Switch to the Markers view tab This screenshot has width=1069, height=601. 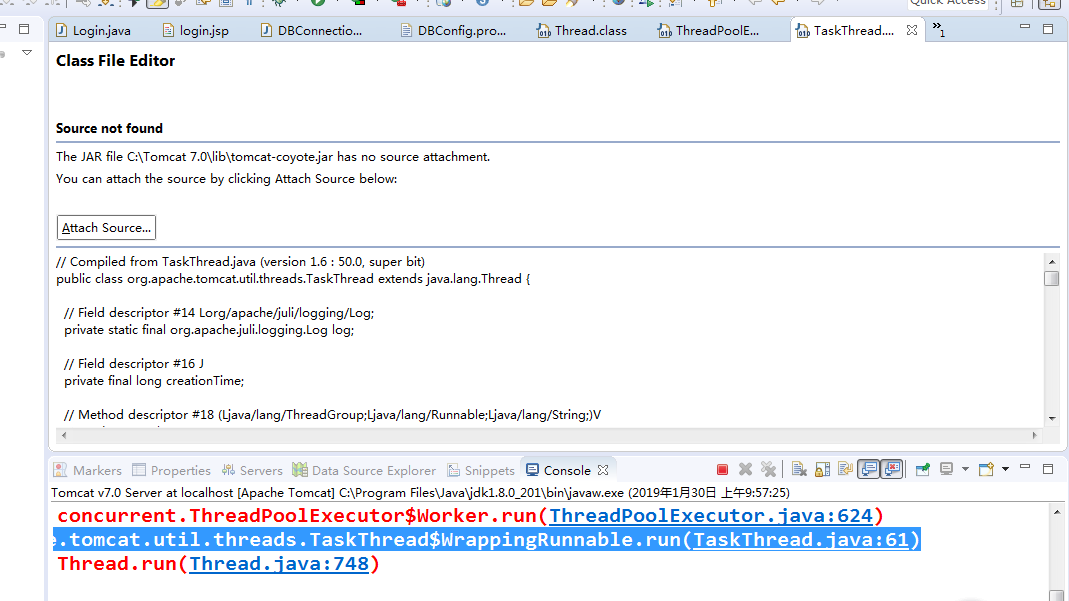(x=88, y=470)
